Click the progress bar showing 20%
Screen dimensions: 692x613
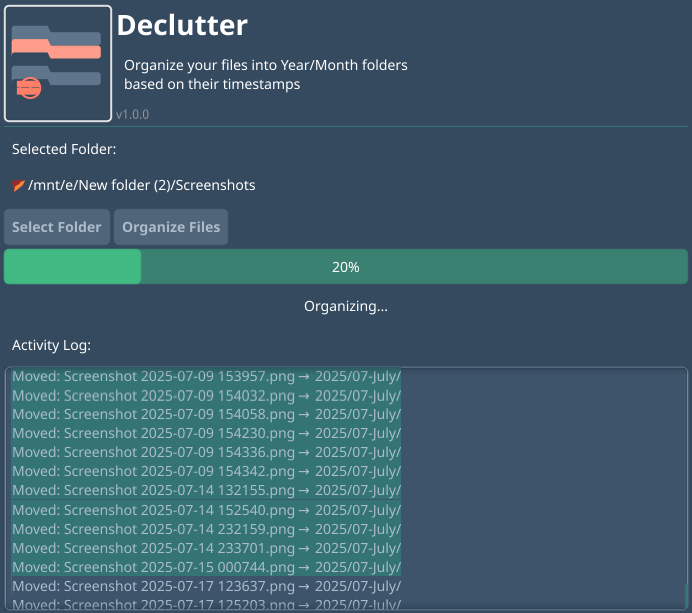tap(346, 267)
